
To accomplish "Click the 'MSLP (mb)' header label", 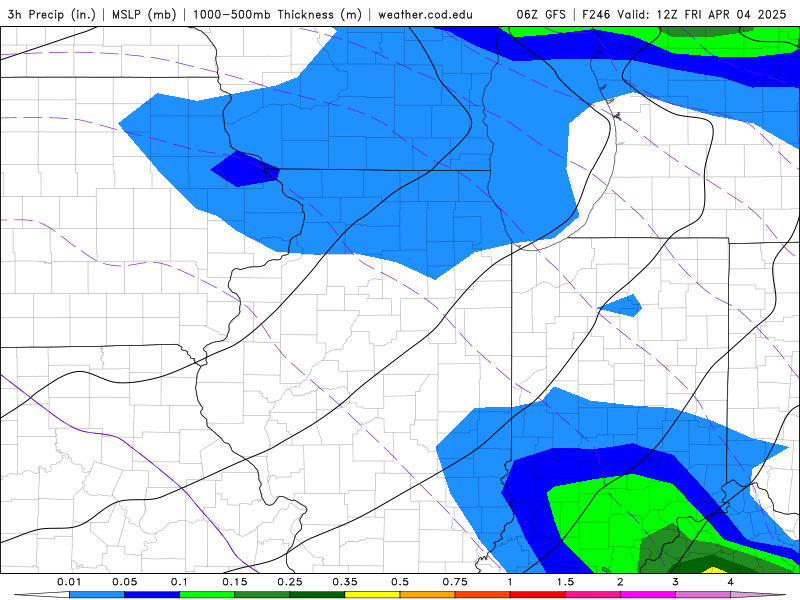I will 144,14.
